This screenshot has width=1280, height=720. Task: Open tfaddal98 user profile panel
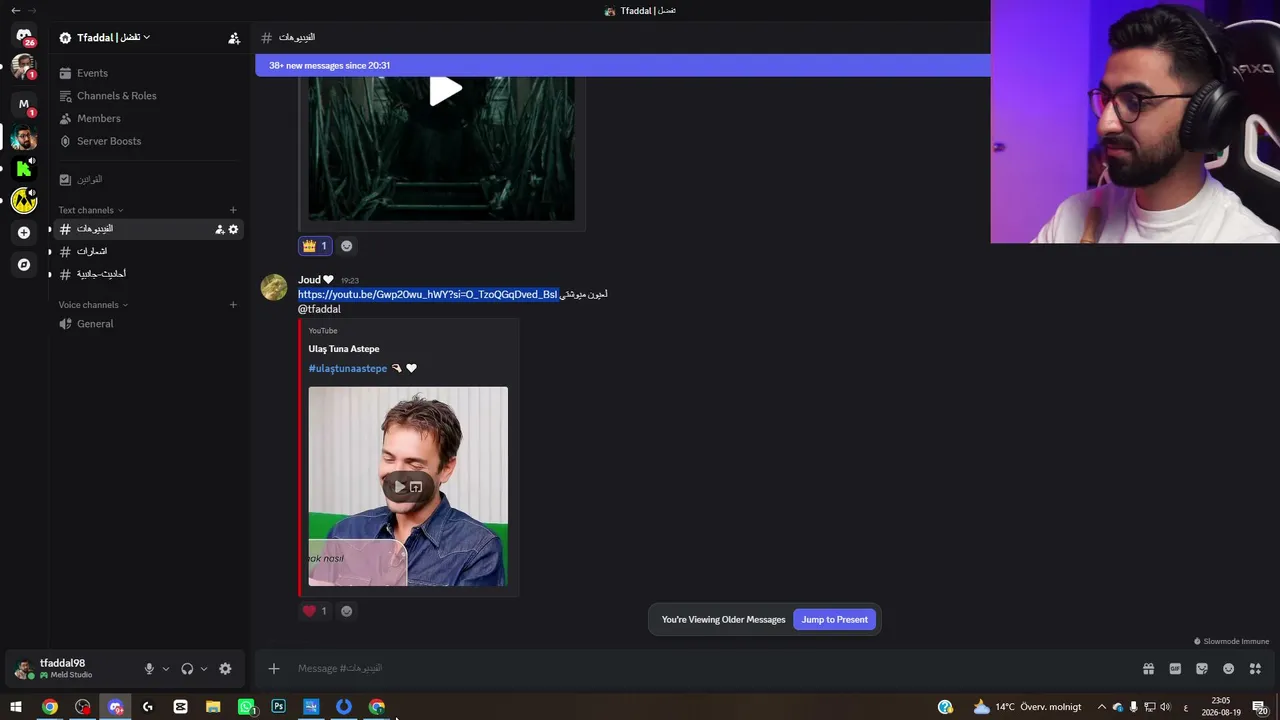tap(70, 669)
